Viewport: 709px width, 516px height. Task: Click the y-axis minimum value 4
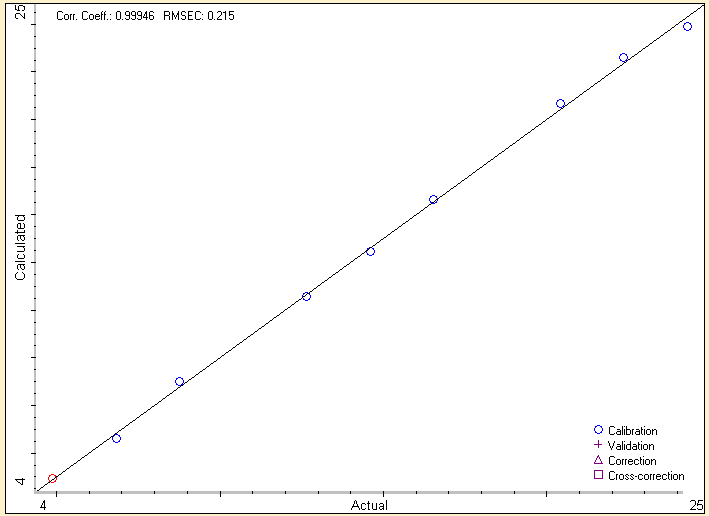coord(21,481)
